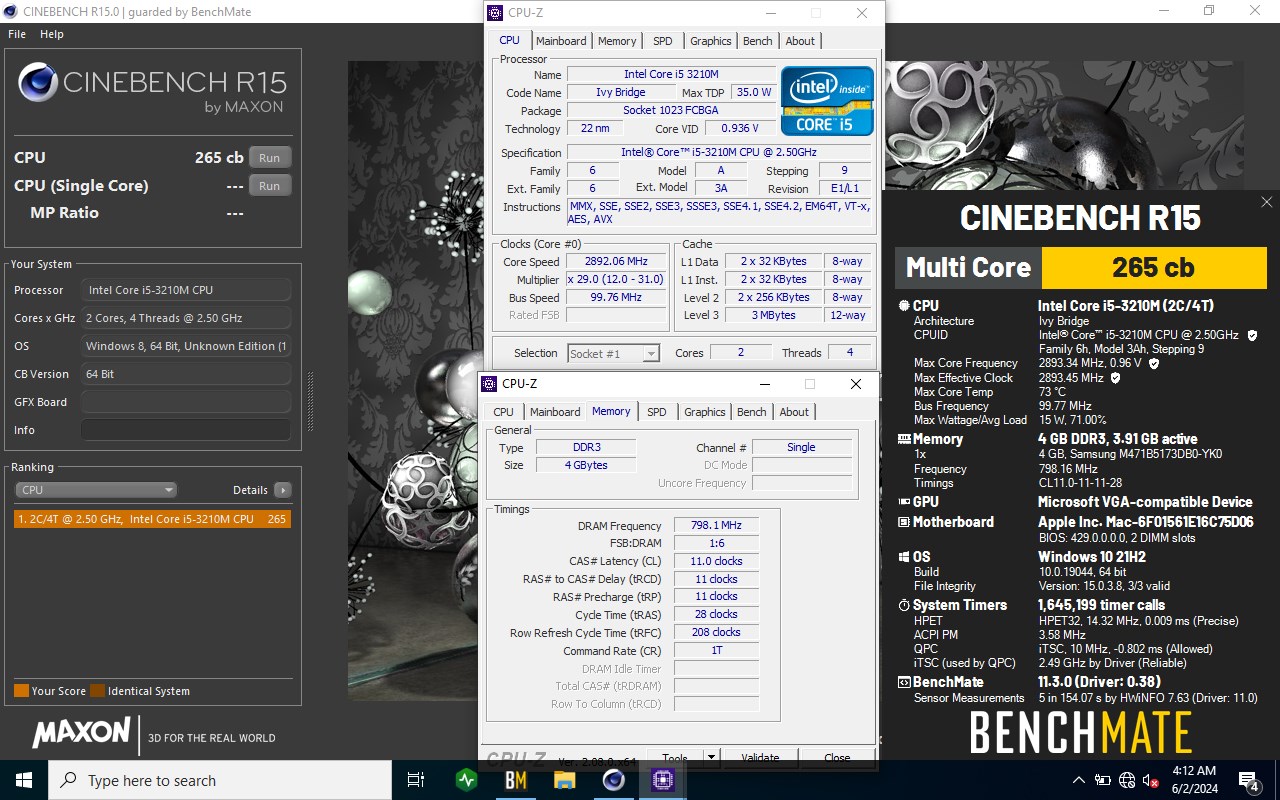The height and width of the screenshot is (800, 1280).
Task: Click the CPU chip icon in BenchMate panel
Action: coord(904,306)
